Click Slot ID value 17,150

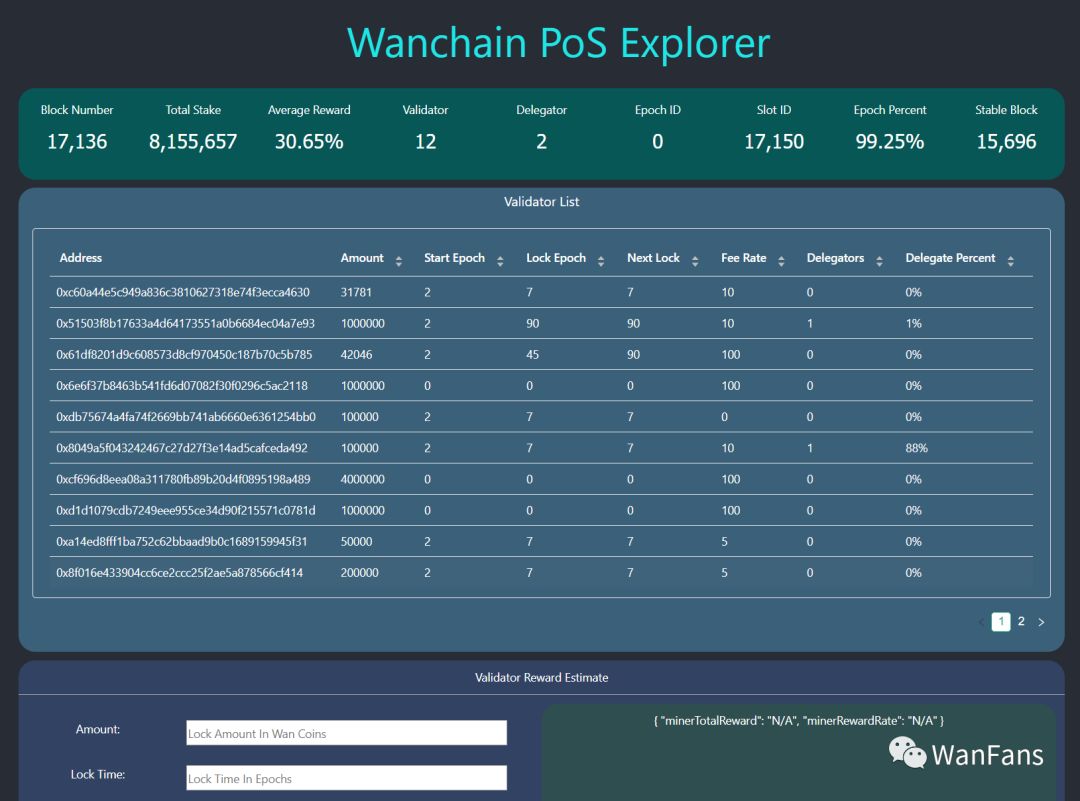point(773,142)
